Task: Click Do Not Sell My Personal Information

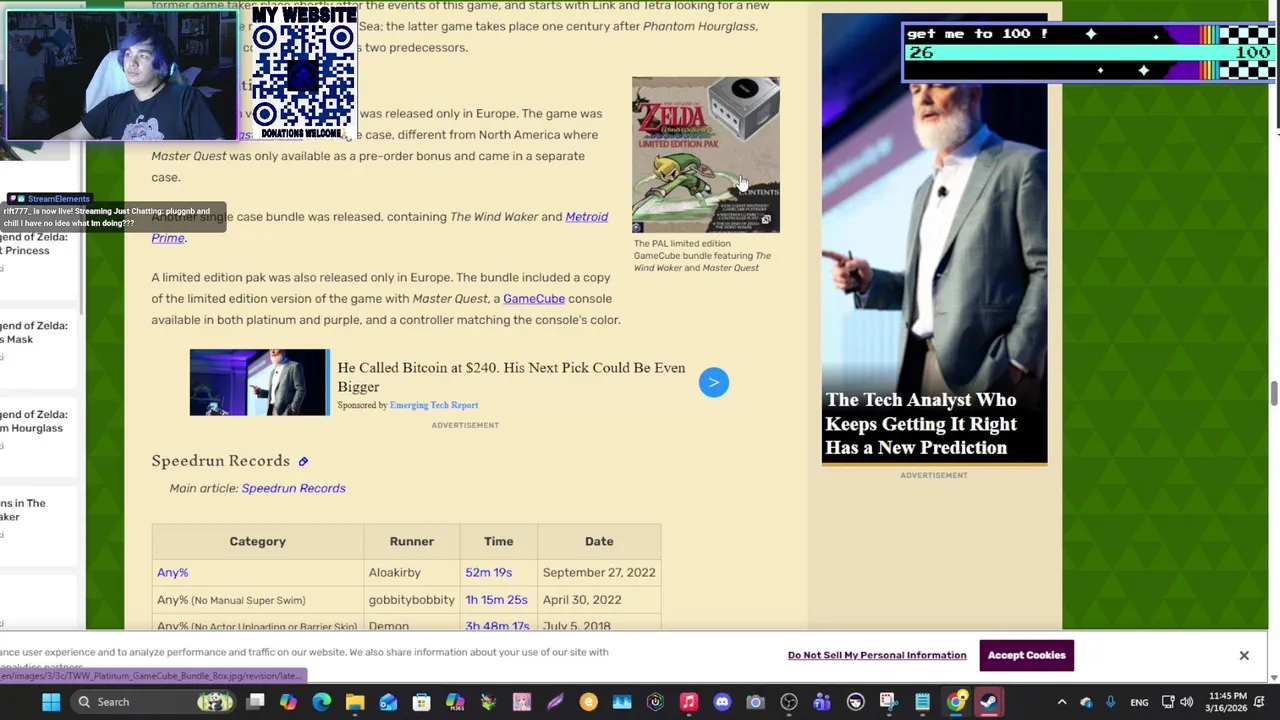Action: pyautogui.click(x=877, y=655)
